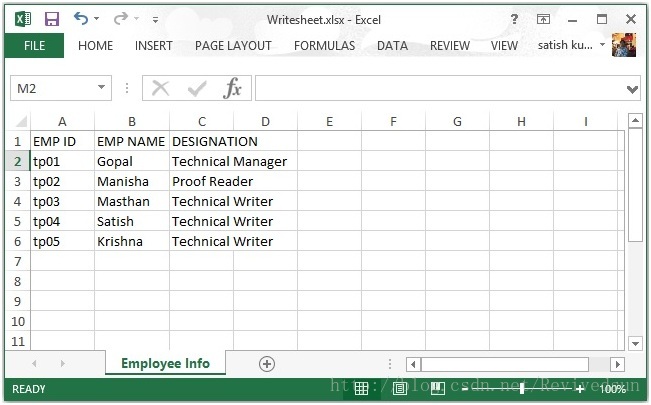The image size is (651, 405).
Task: Go to next sheet tab arrow
Action: (x=62, y=363)
